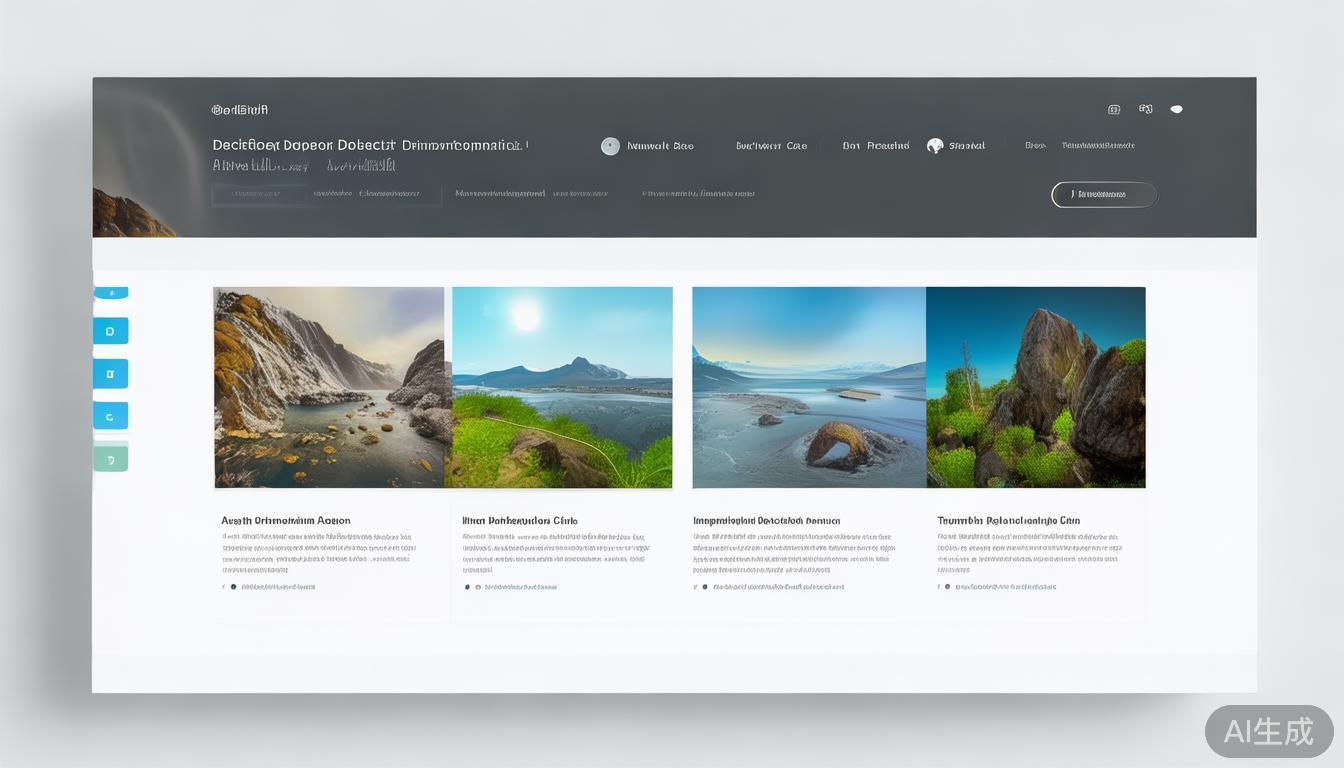Image resolution: width=1344 pixels, height=768 pixels.
Task: Click the second blue sidebar button
Action: [110, 331]
